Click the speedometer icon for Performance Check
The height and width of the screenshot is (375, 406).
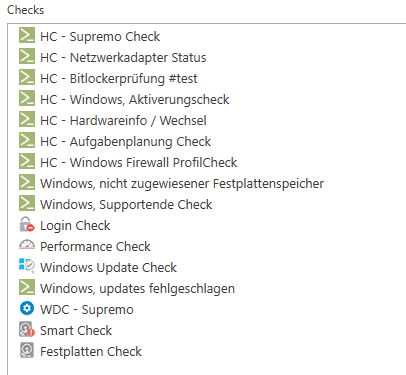(x=27, y=246)
